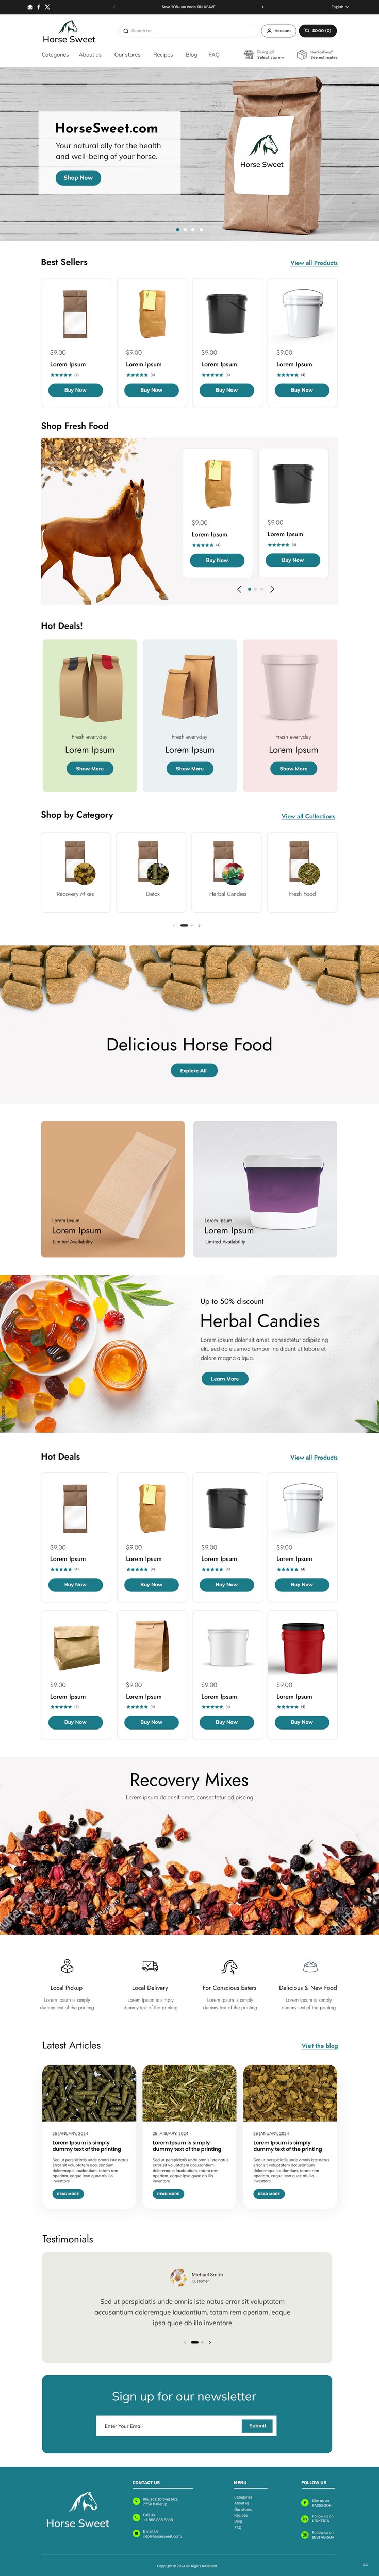Click the Horse Sweet header logo
The height and width of the screenshot is (2576, 379).
coord(69,31)
